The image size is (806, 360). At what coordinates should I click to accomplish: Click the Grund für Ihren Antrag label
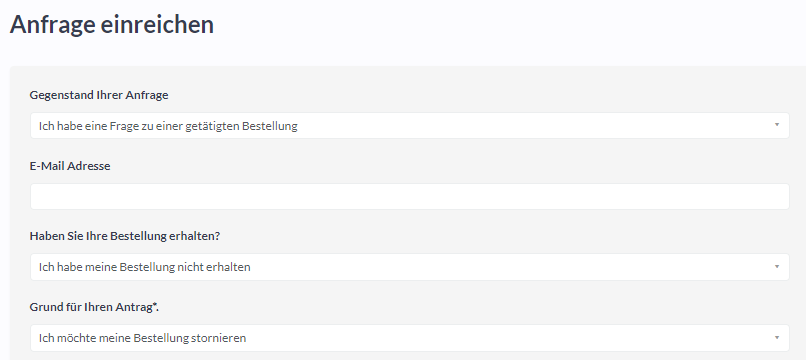[x=94, y=307]
